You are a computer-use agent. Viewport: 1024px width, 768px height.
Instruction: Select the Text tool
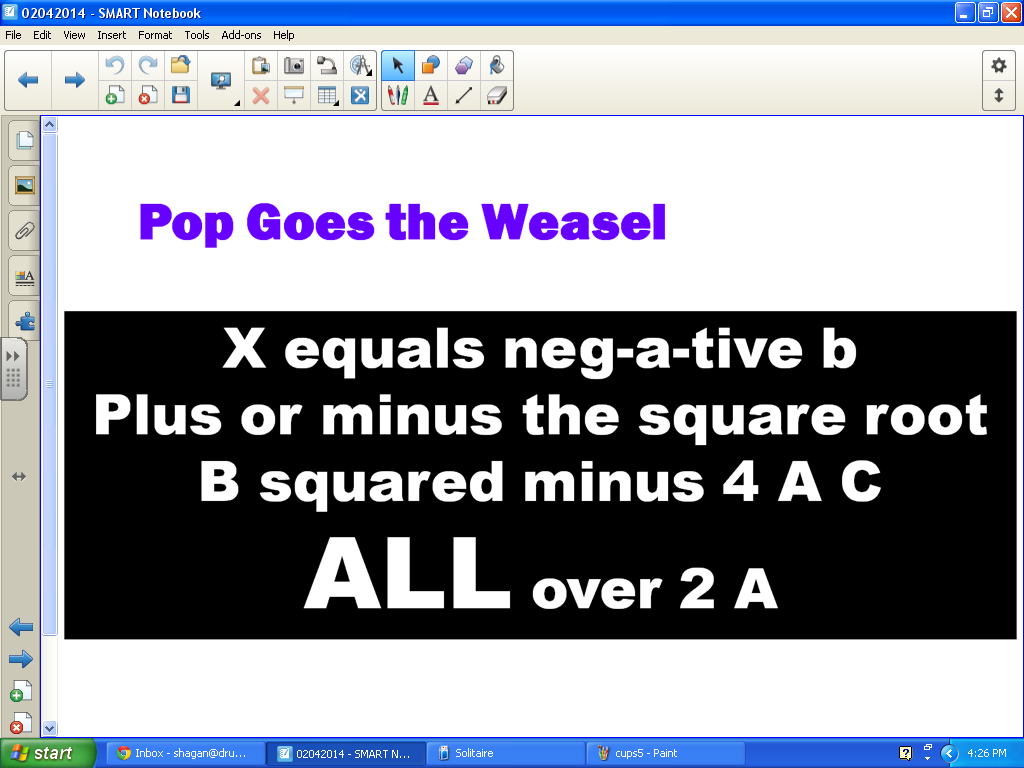click(430, 96)
